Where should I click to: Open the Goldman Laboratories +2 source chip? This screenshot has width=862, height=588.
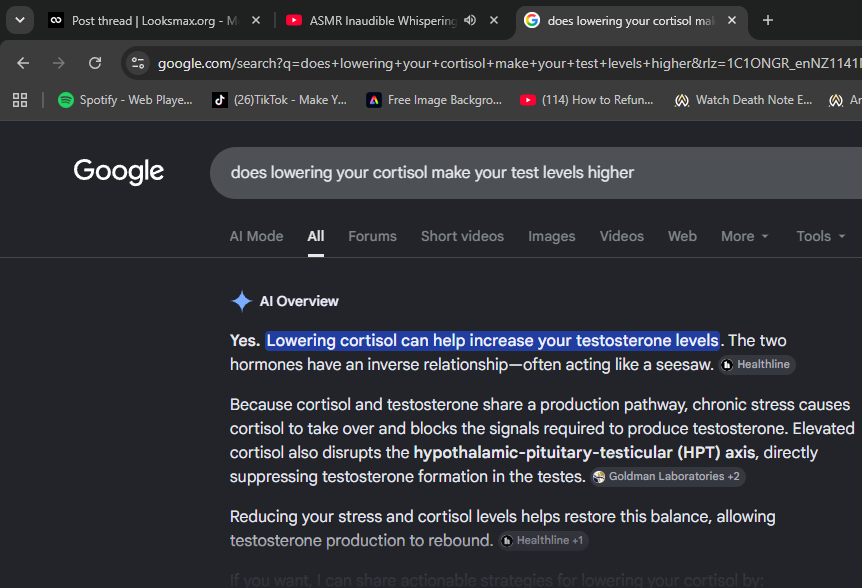pos(667,476)
